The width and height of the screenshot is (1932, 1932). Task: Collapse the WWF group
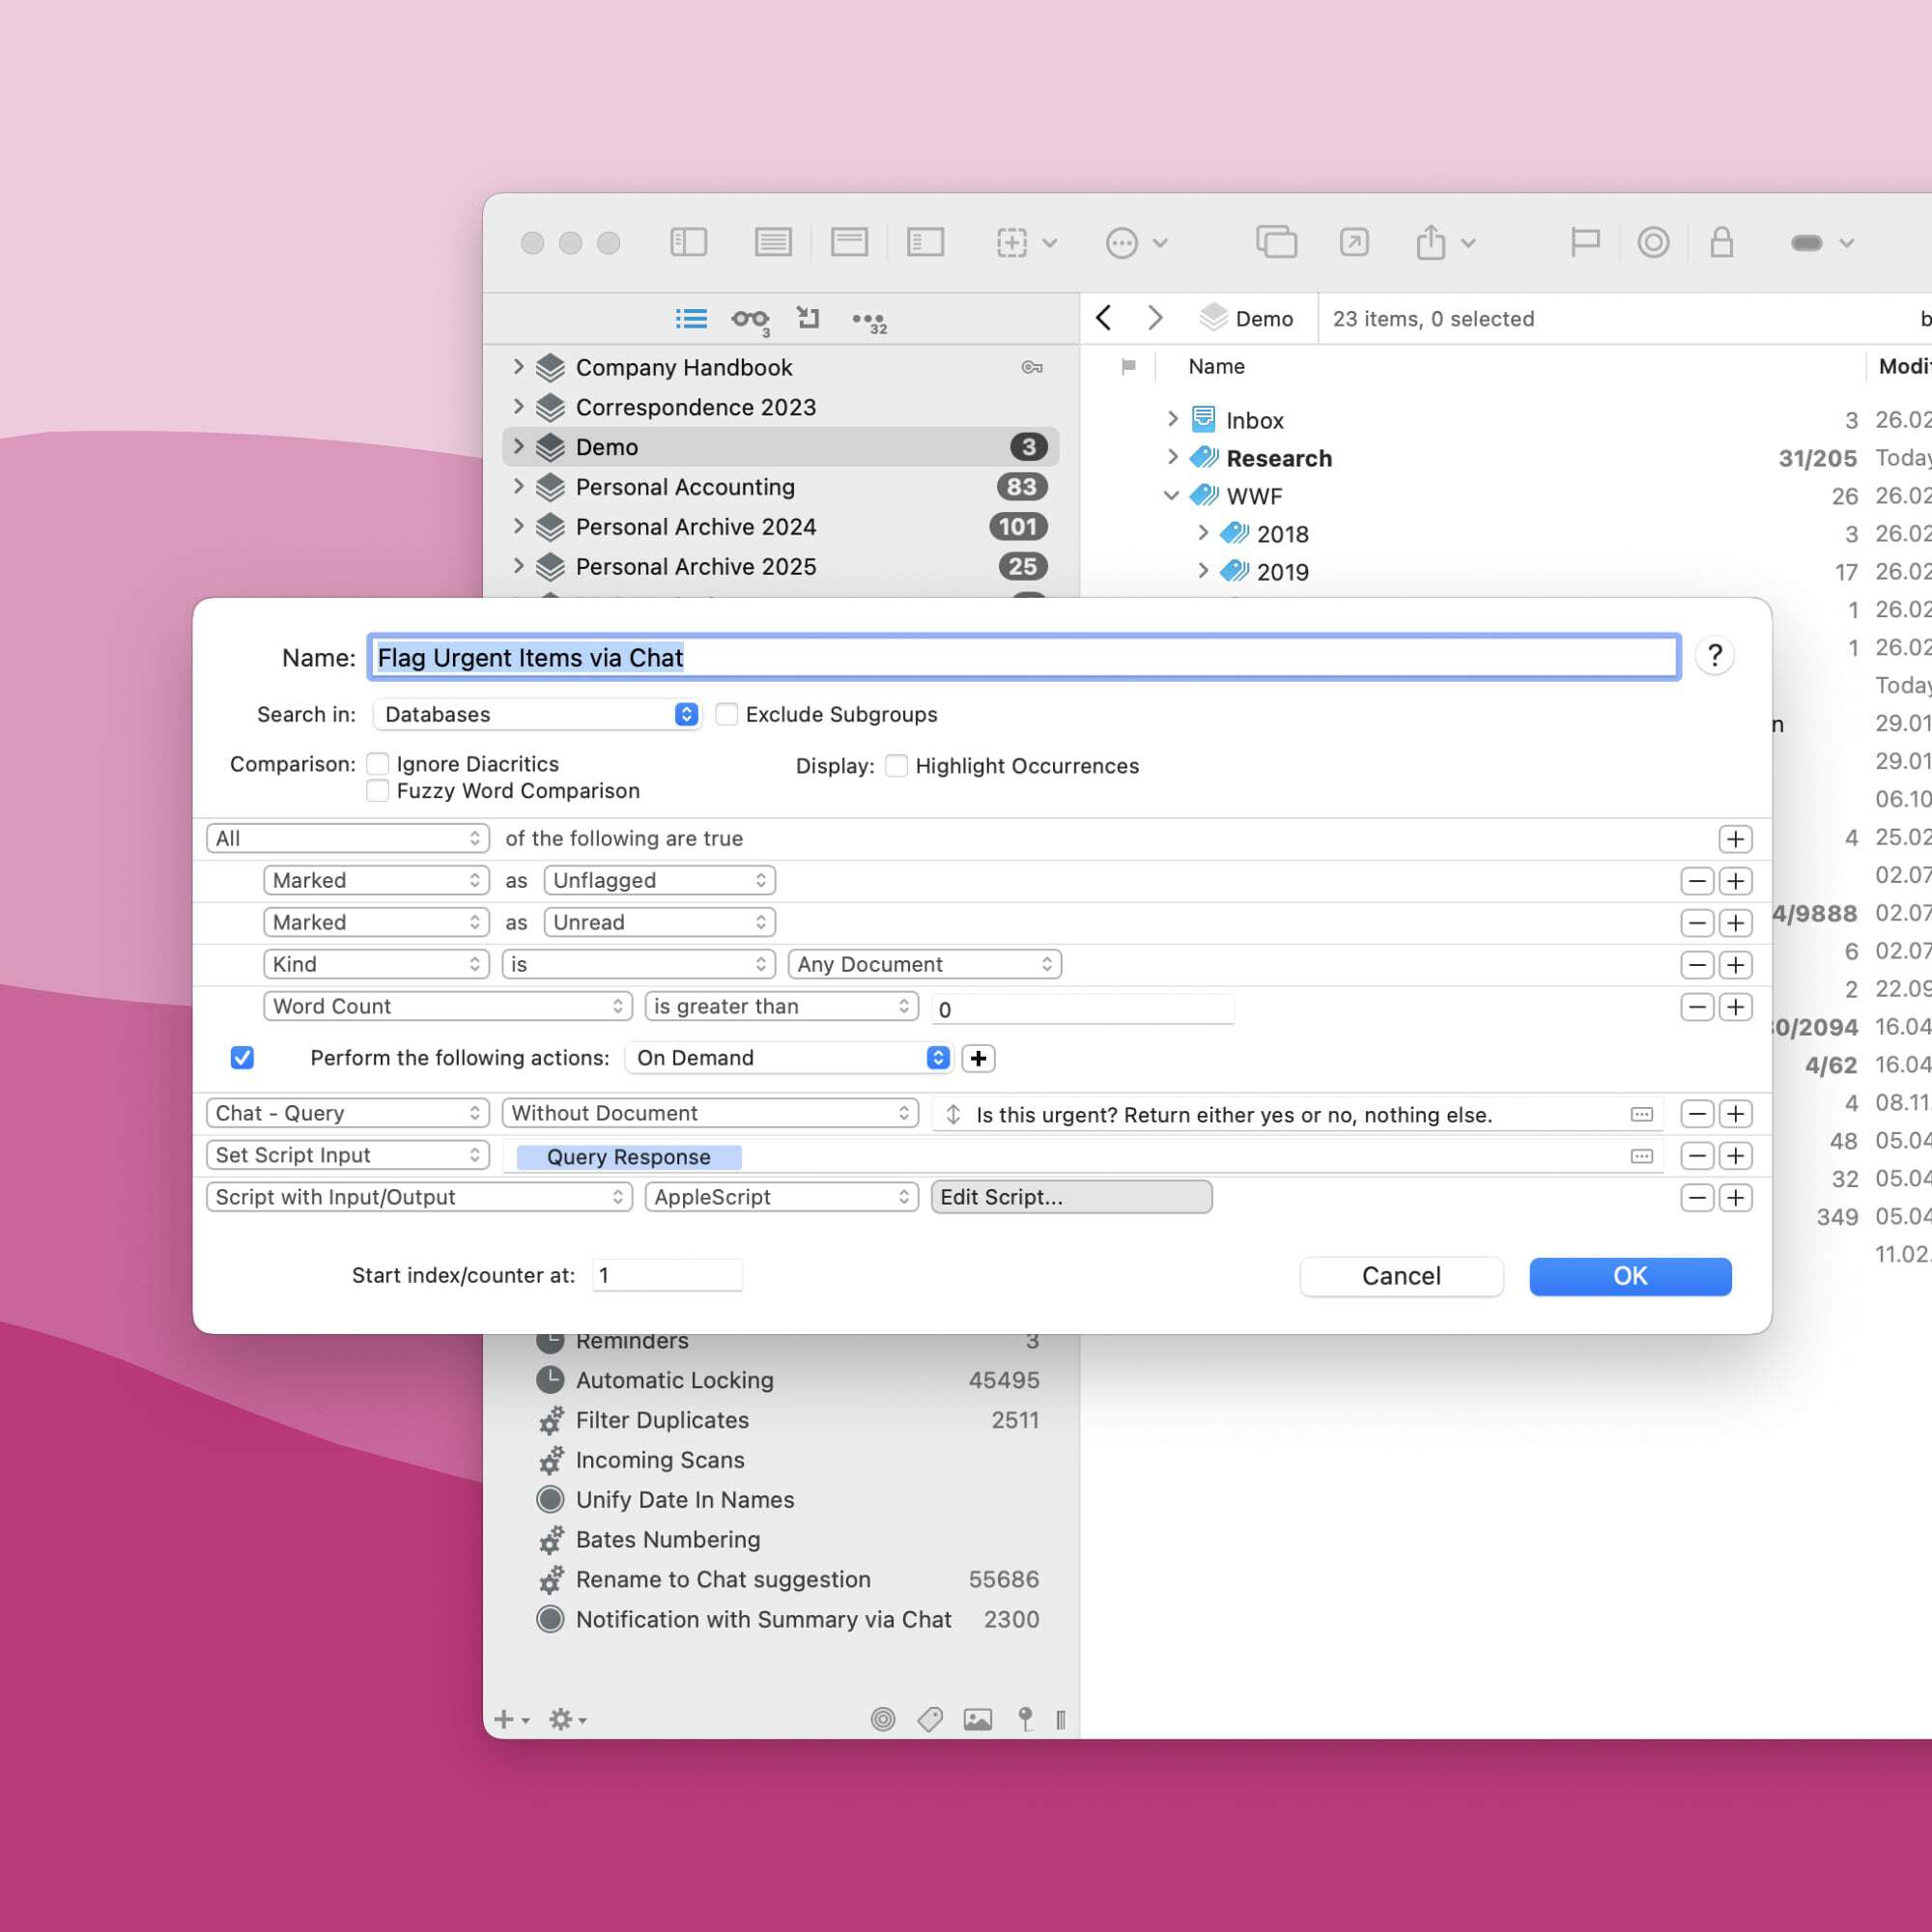[x=1172, y=495]
